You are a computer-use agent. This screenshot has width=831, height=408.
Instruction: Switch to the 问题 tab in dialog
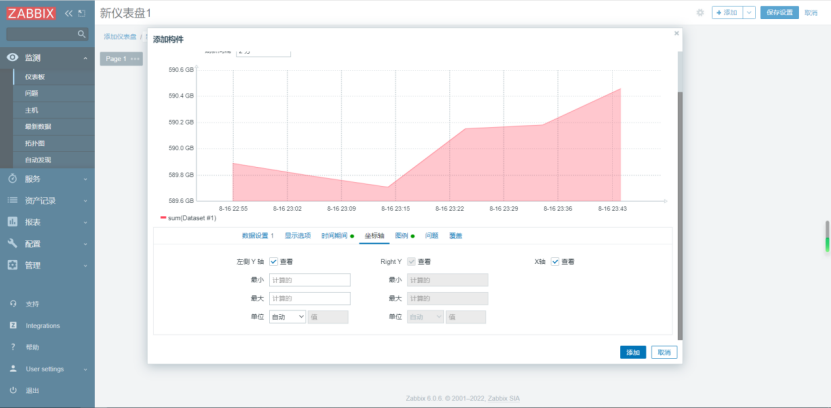(431, 236)
